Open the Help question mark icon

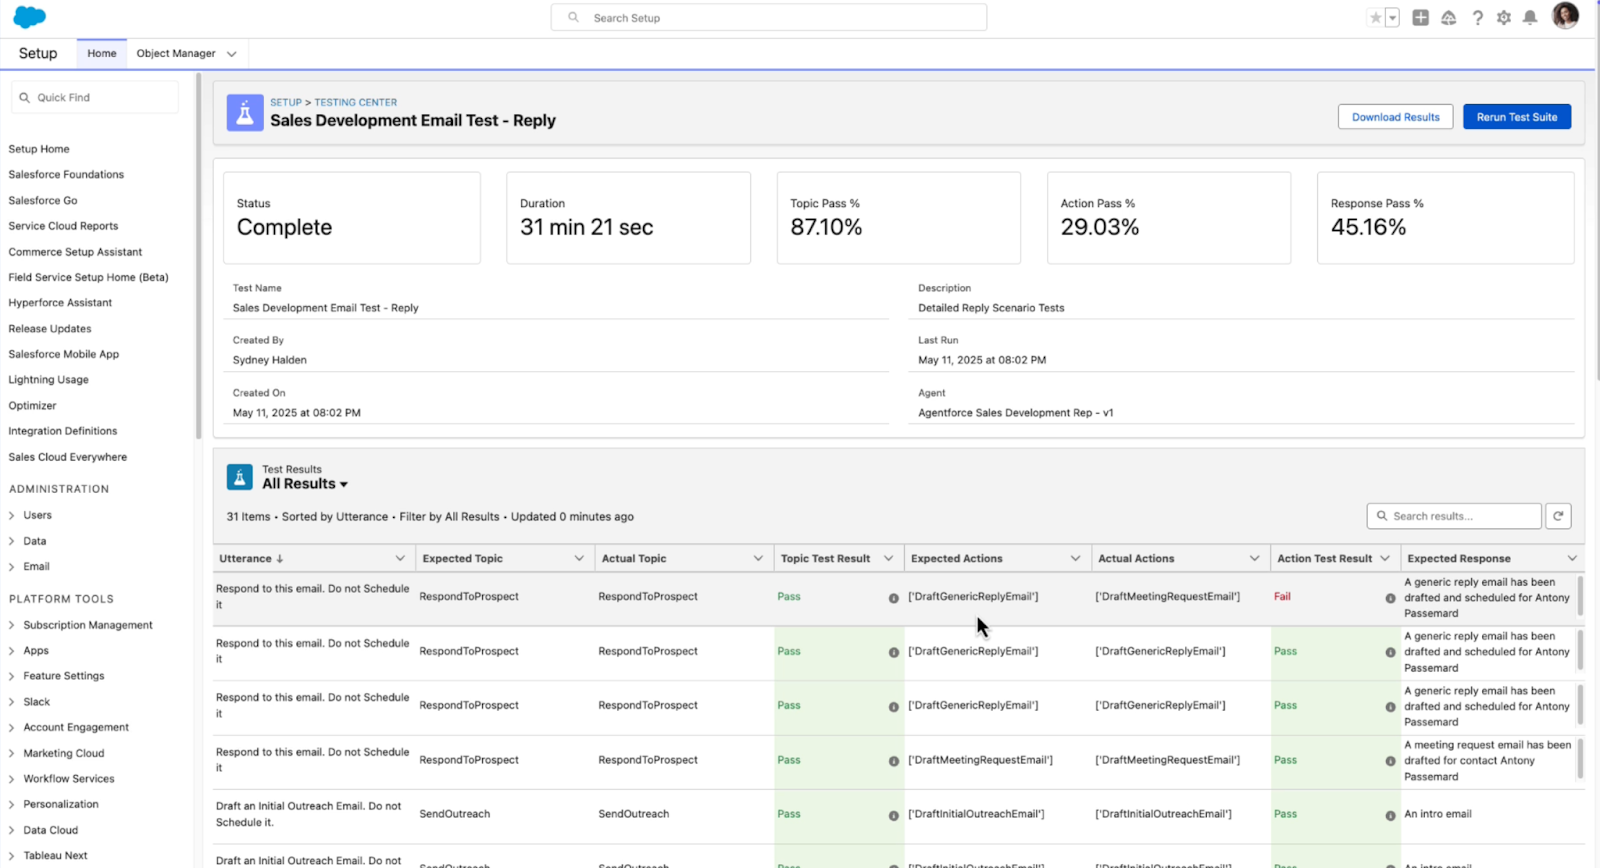click(x=1477, y=18)
